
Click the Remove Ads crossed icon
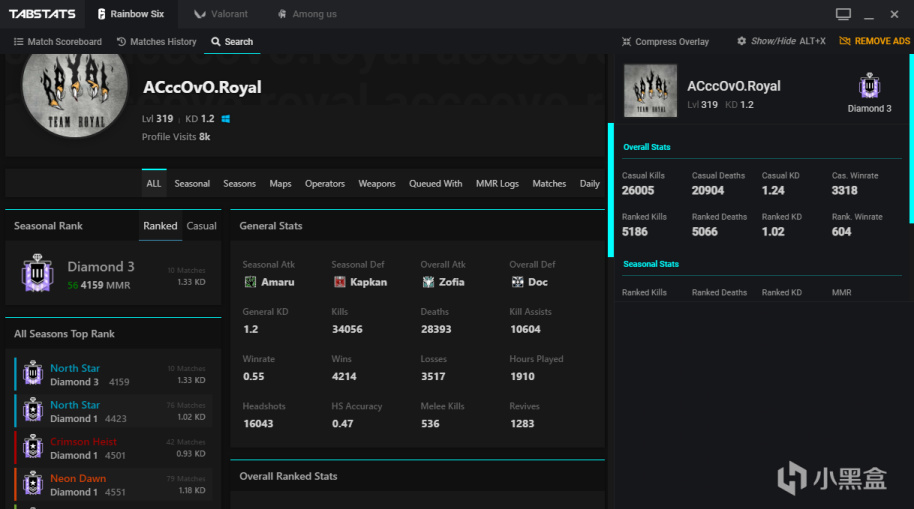[x=845, y=41]
